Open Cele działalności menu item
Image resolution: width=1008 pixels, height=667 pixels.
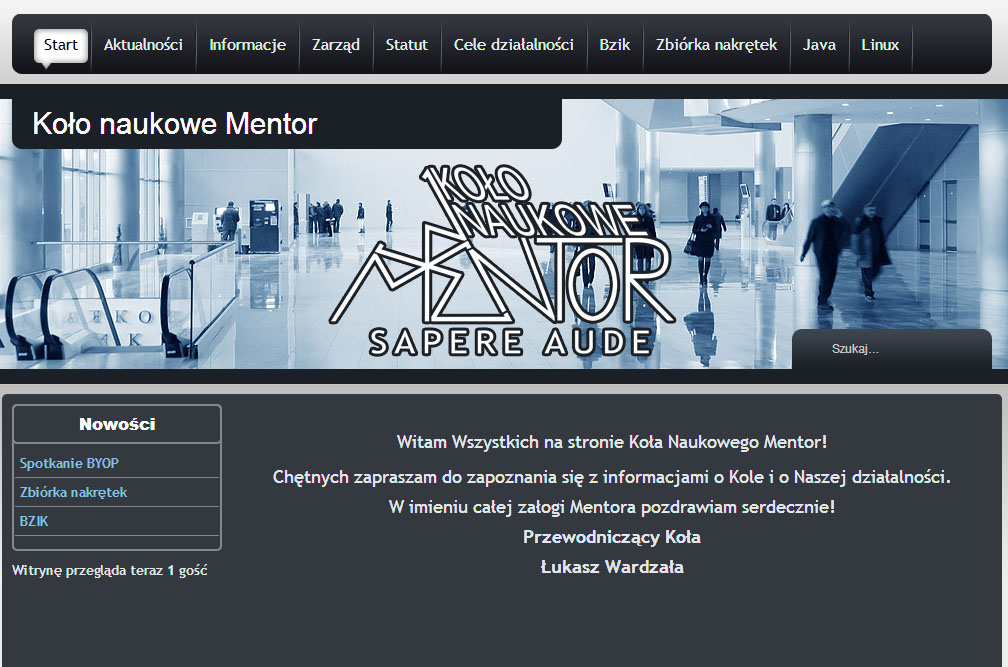[x=514, y=45]
